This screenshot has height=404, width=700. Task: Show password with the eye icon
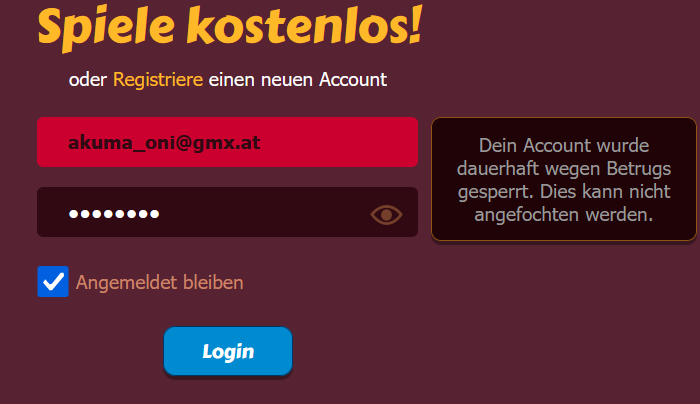[x=386, y=215]
